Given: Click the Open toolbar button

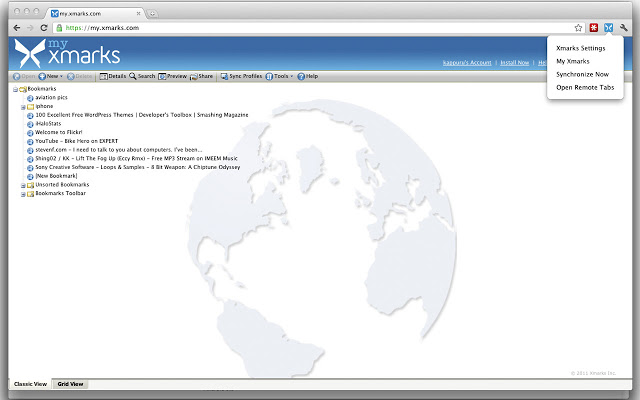Looking at the screenshot, I should pyautogui.click(x=24, y=76).
